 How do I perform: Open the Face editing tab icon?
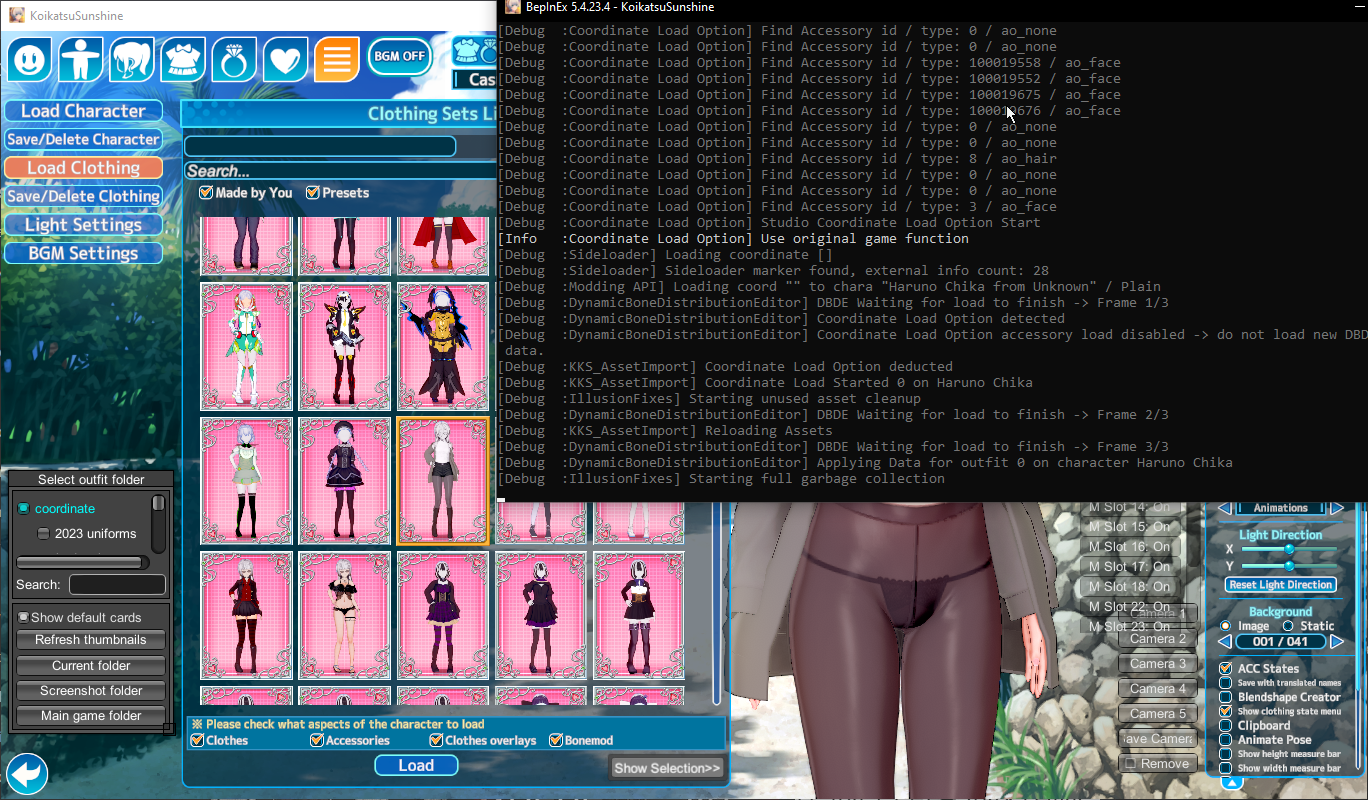pyautogui.click(x=30, y=60)
